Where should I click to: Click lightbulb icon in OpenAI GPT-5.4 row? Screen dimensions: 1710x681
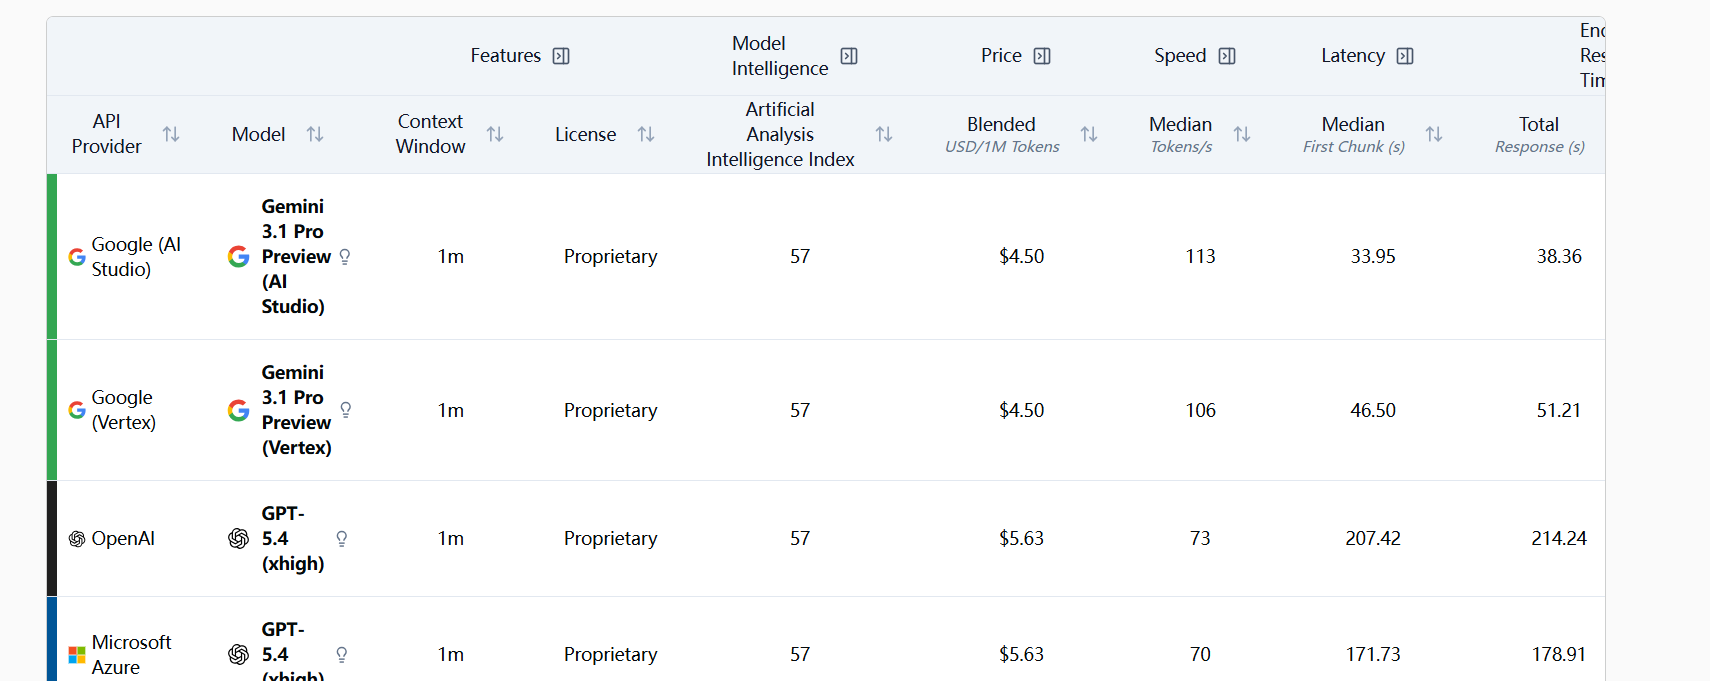342,539
